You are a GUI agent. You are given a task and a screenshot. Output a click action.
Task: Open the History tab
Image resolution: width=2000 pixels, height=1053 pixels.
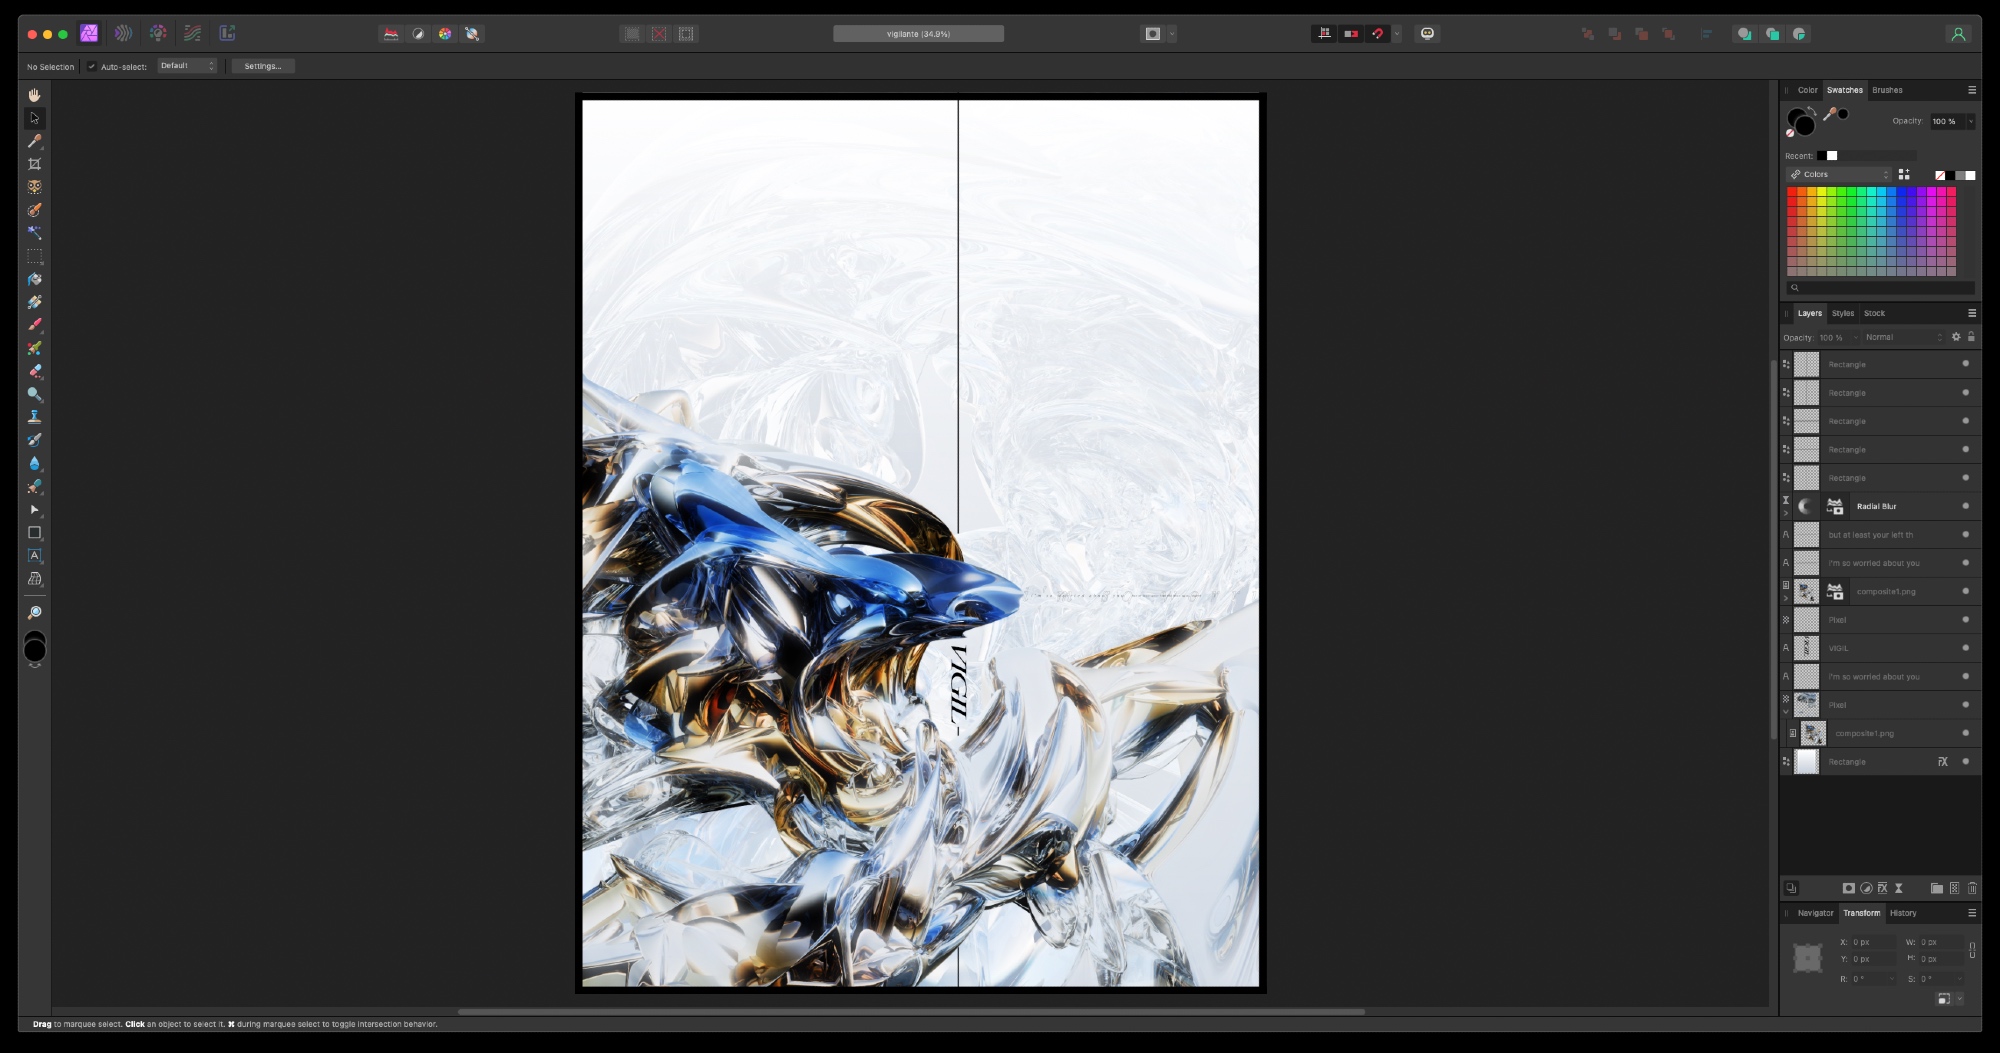[1902, 913]
